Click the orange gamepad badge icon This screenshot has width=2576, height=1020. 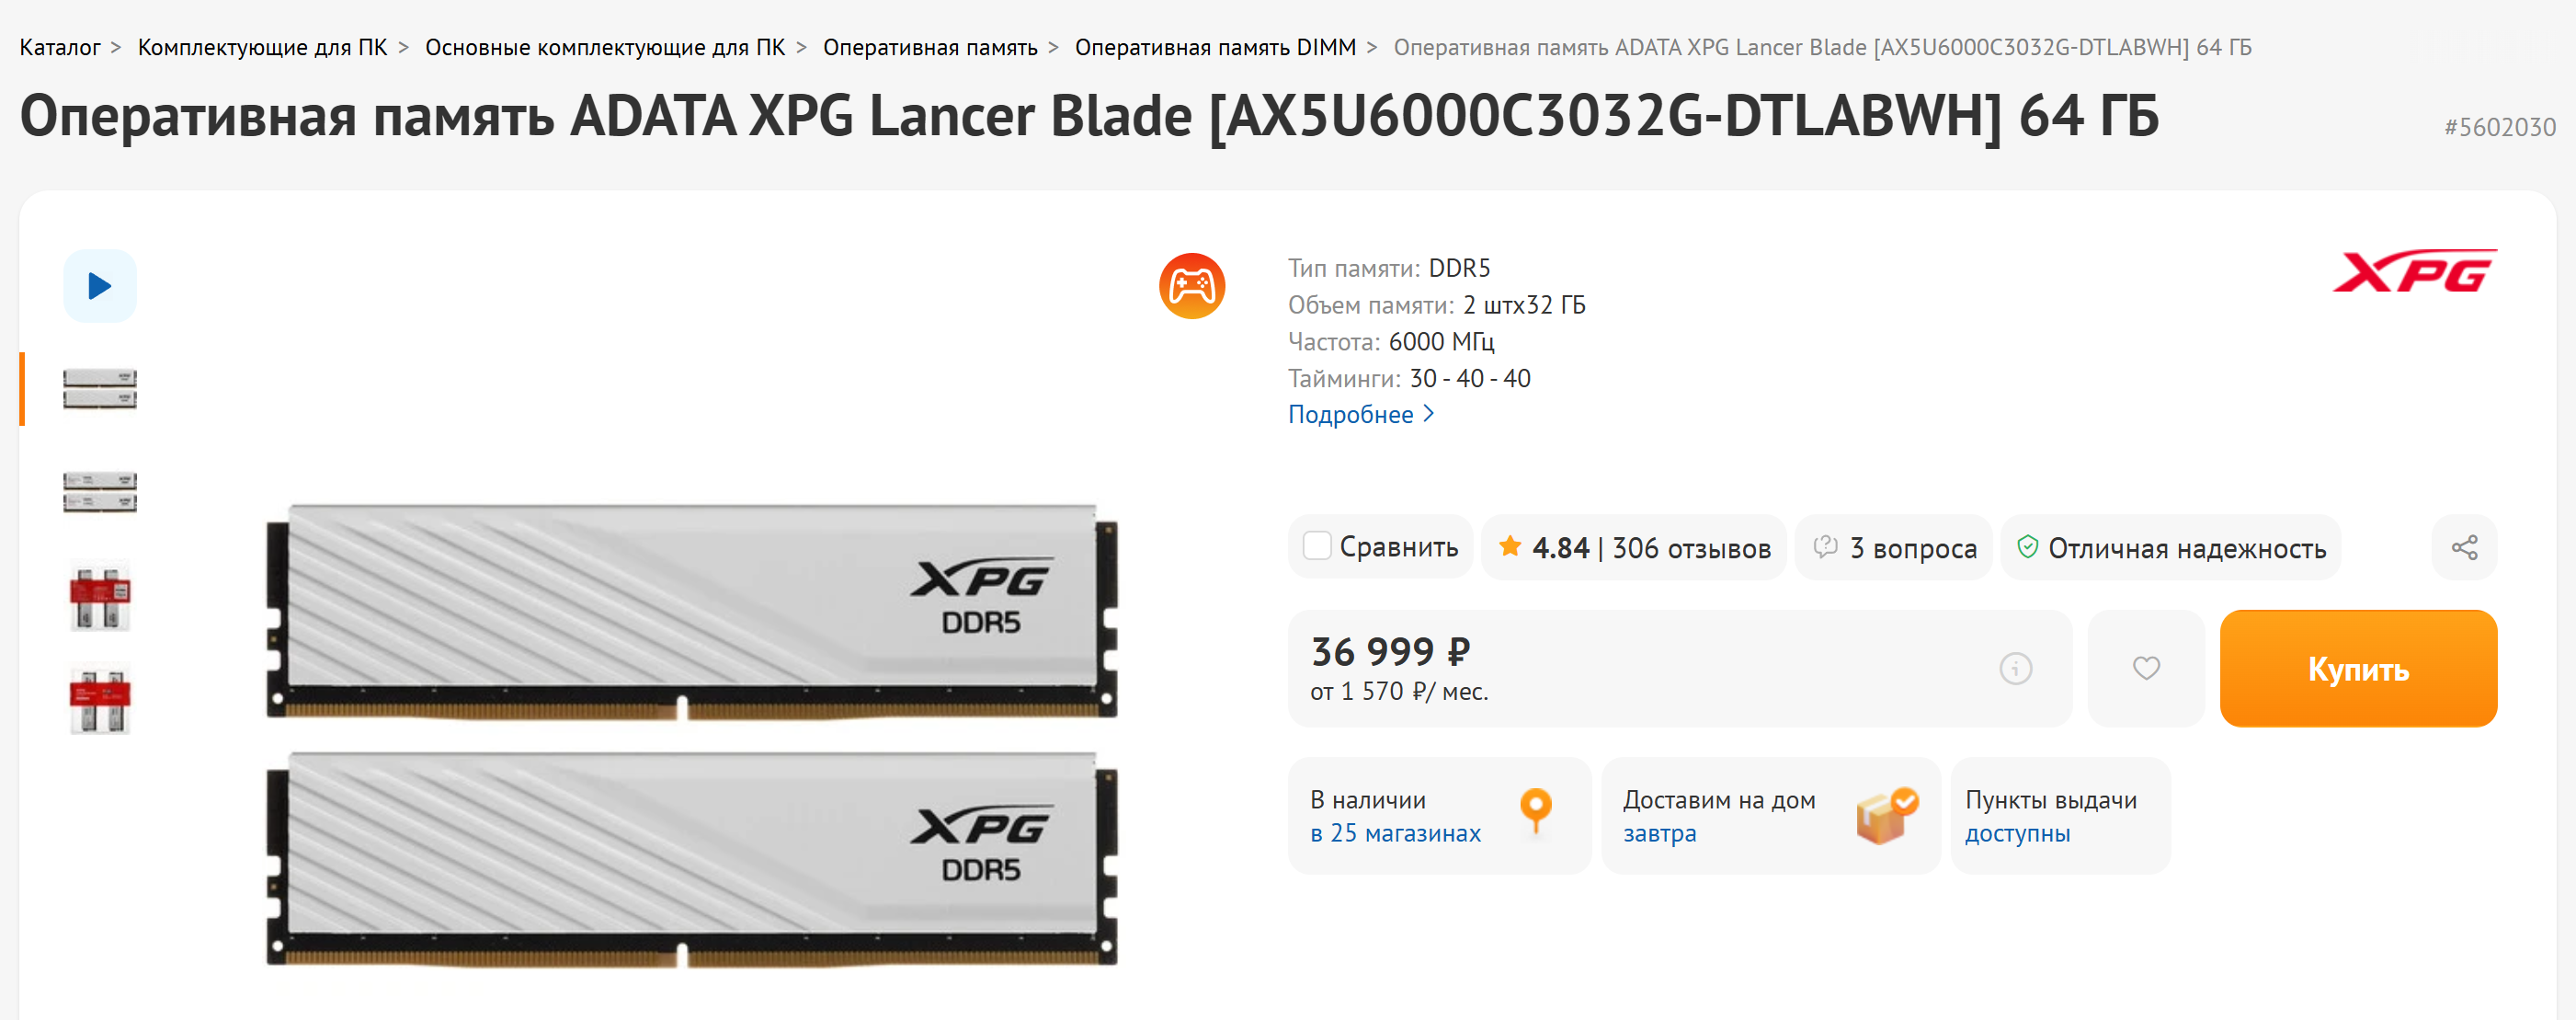(1192, 286)
